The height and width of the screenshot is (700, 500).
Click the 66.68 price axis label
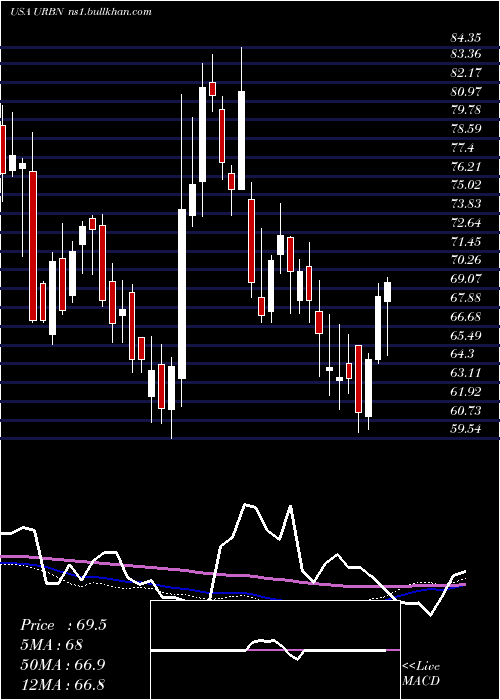point(466,317)
